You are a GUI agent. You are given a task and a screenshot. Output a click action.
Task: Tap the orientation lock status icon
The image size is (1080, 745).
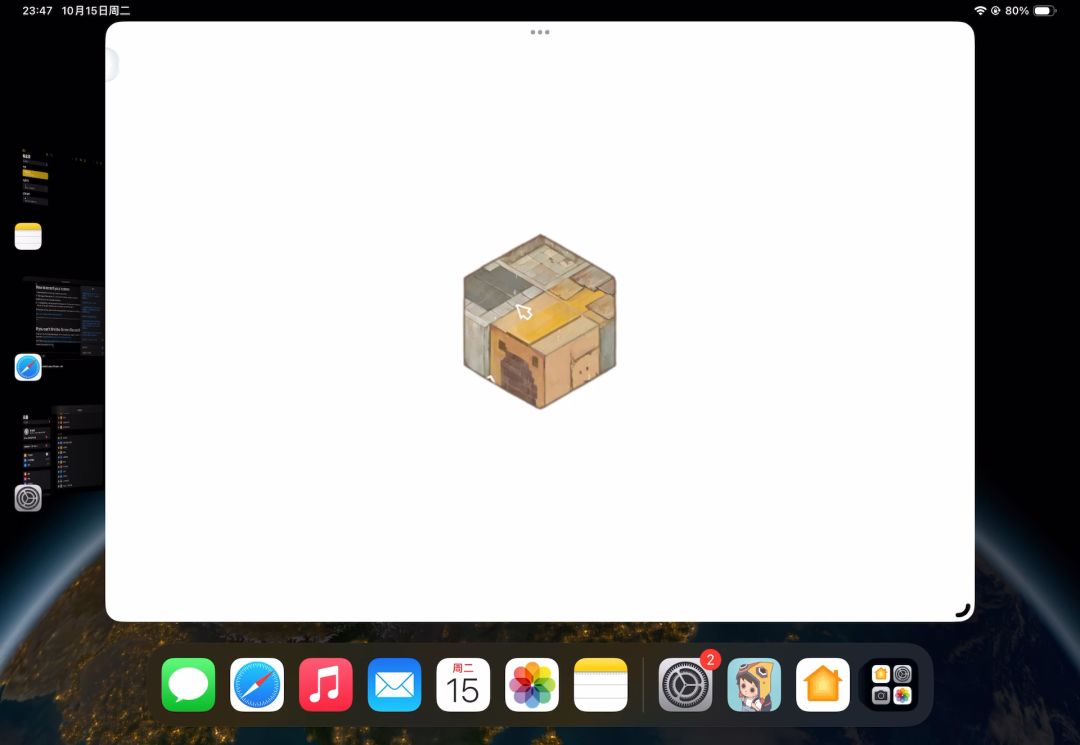click(x=996, y=10)
